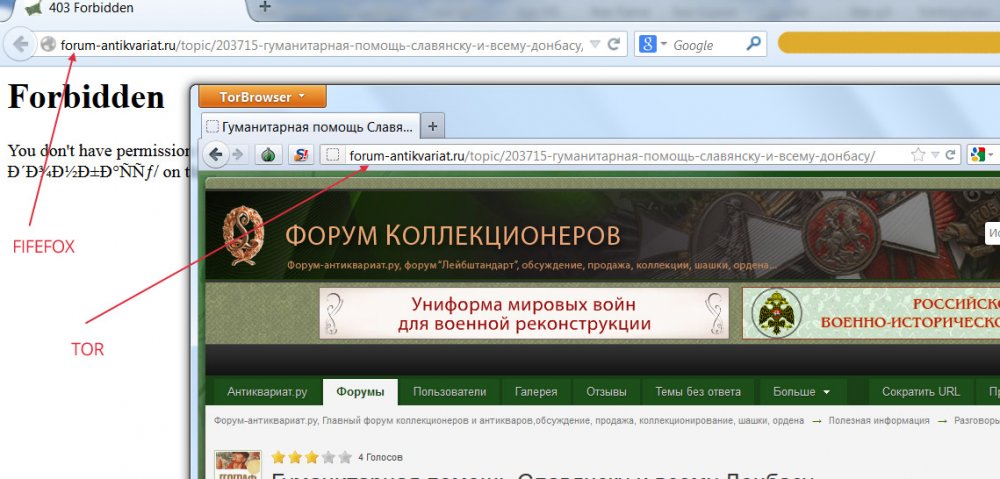Reload the 403 Forbidden page in Firefox
Image resolution: width=1000 pixels, height=479 pixels.
(614, 45)
